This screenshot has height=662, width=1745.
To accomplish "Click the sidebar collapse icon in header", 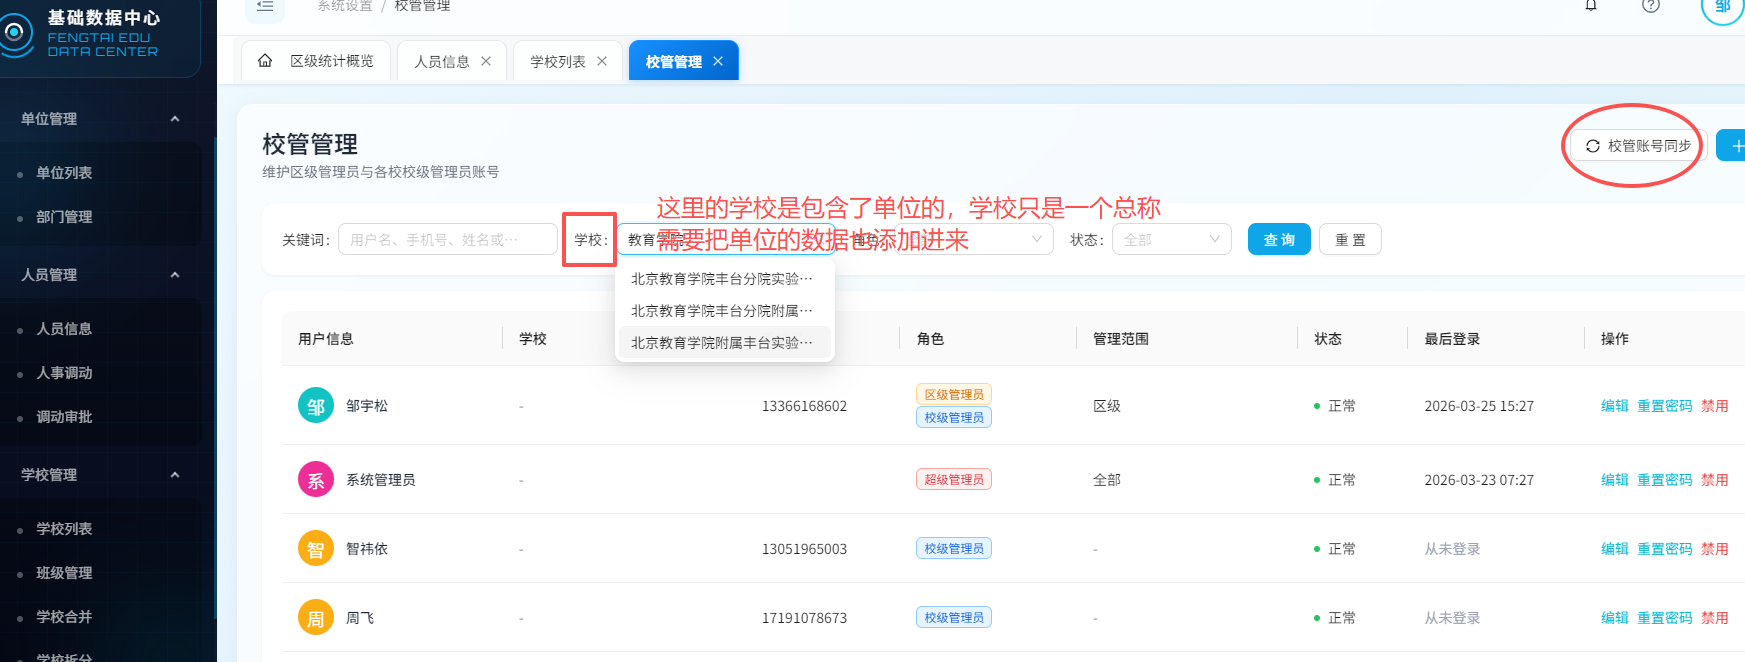I will tap(265, 7).
